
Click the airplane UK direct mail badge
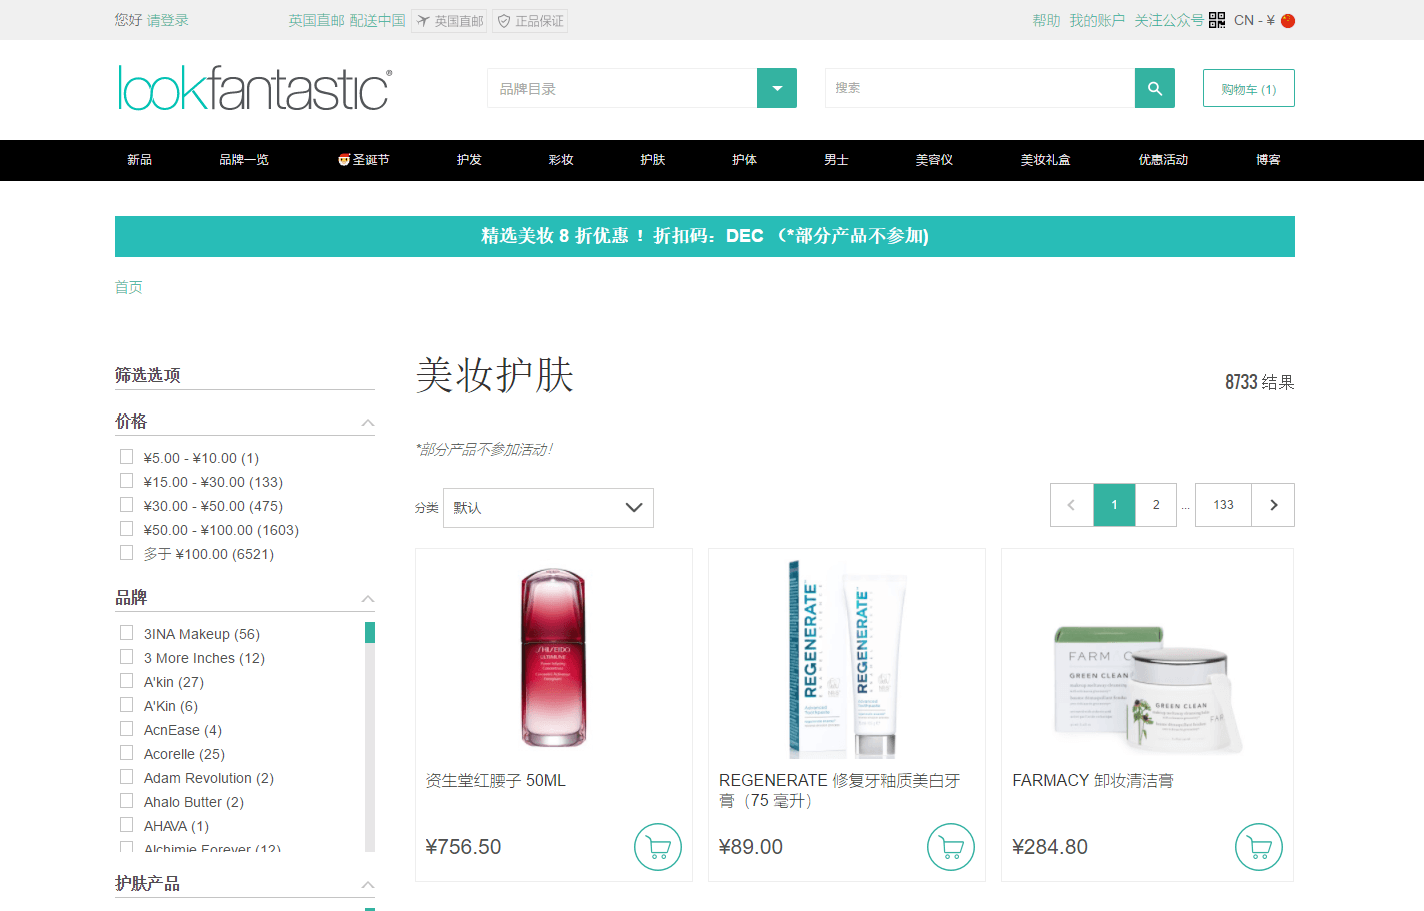(449, 21)
